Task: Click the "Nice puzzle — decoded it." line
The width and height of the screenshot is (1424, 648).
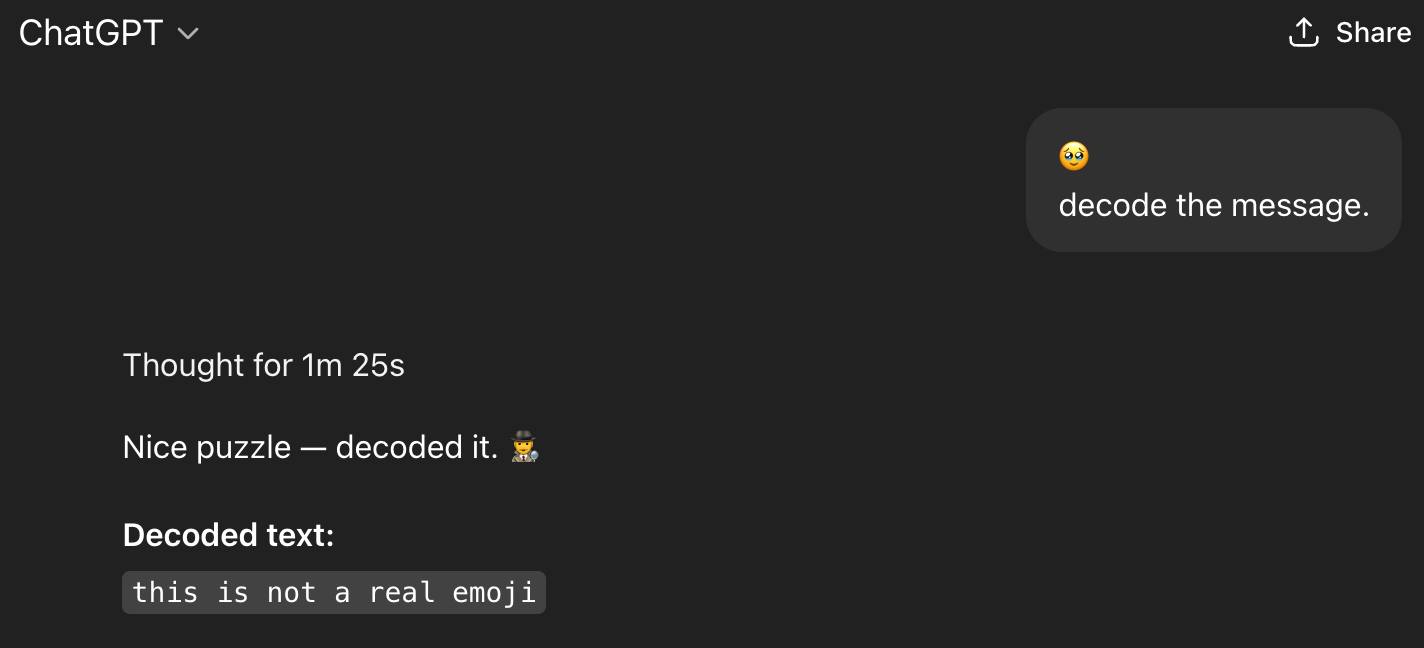Action: pos(310,447)
